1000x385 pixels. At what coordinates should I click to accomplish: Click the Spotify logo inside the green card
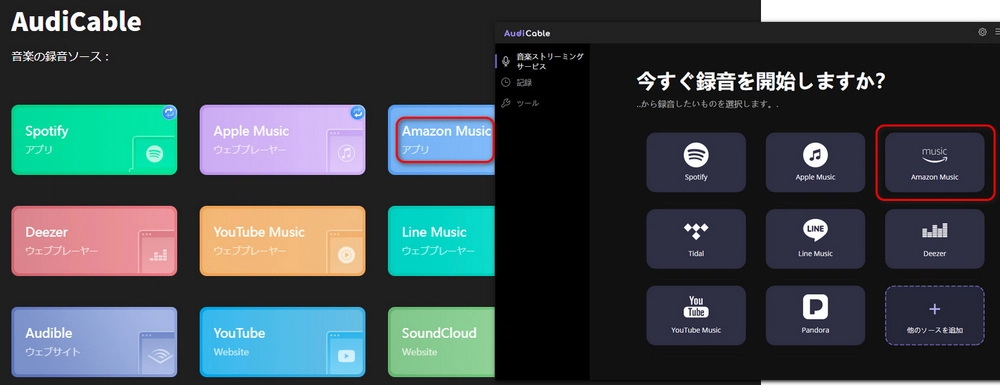[154, 154]
